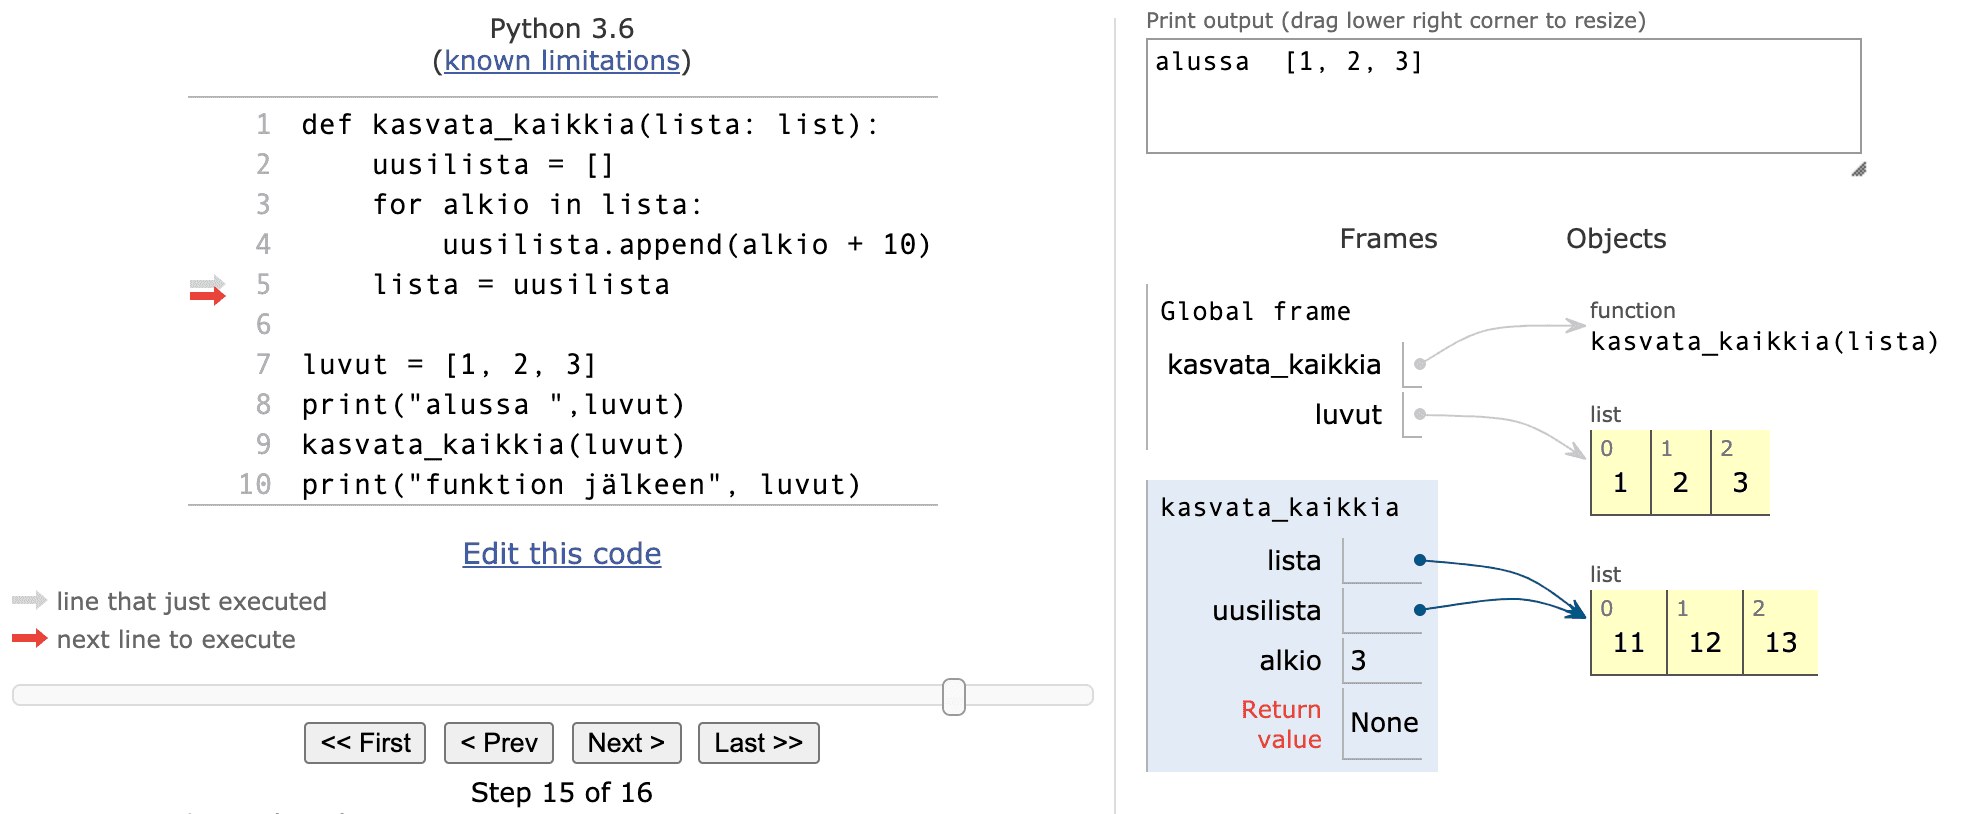Jump to first step with << First

click(365, 743)
